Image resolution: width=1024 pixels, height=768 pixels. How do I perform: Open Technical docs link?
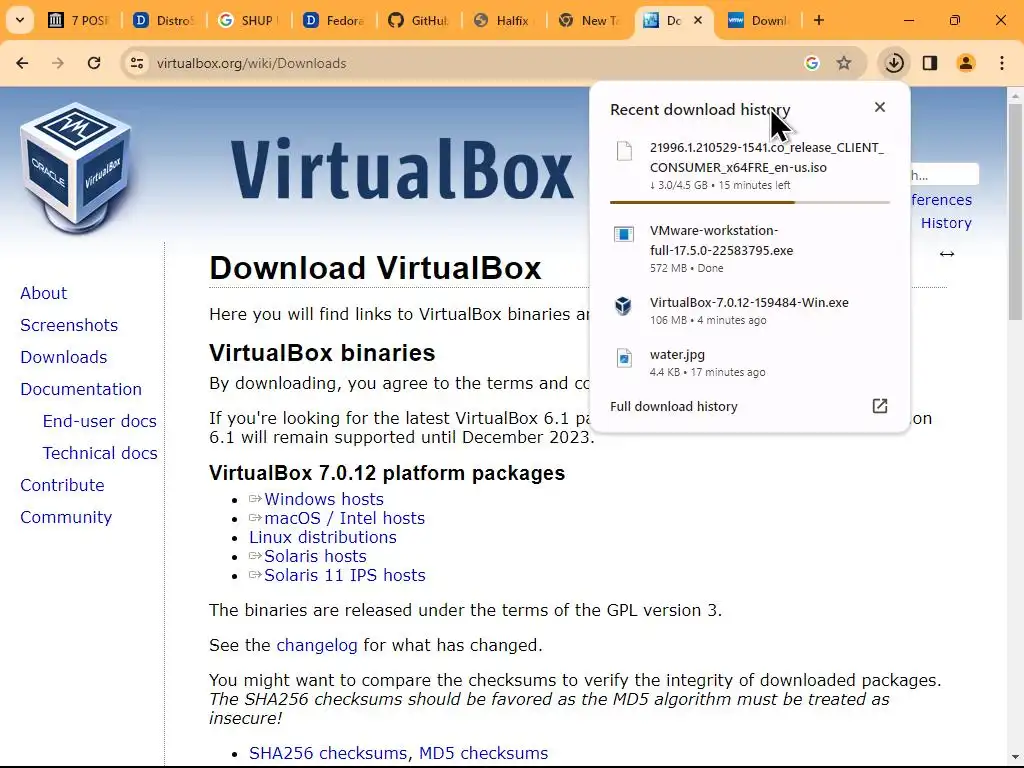click(100, 453)
